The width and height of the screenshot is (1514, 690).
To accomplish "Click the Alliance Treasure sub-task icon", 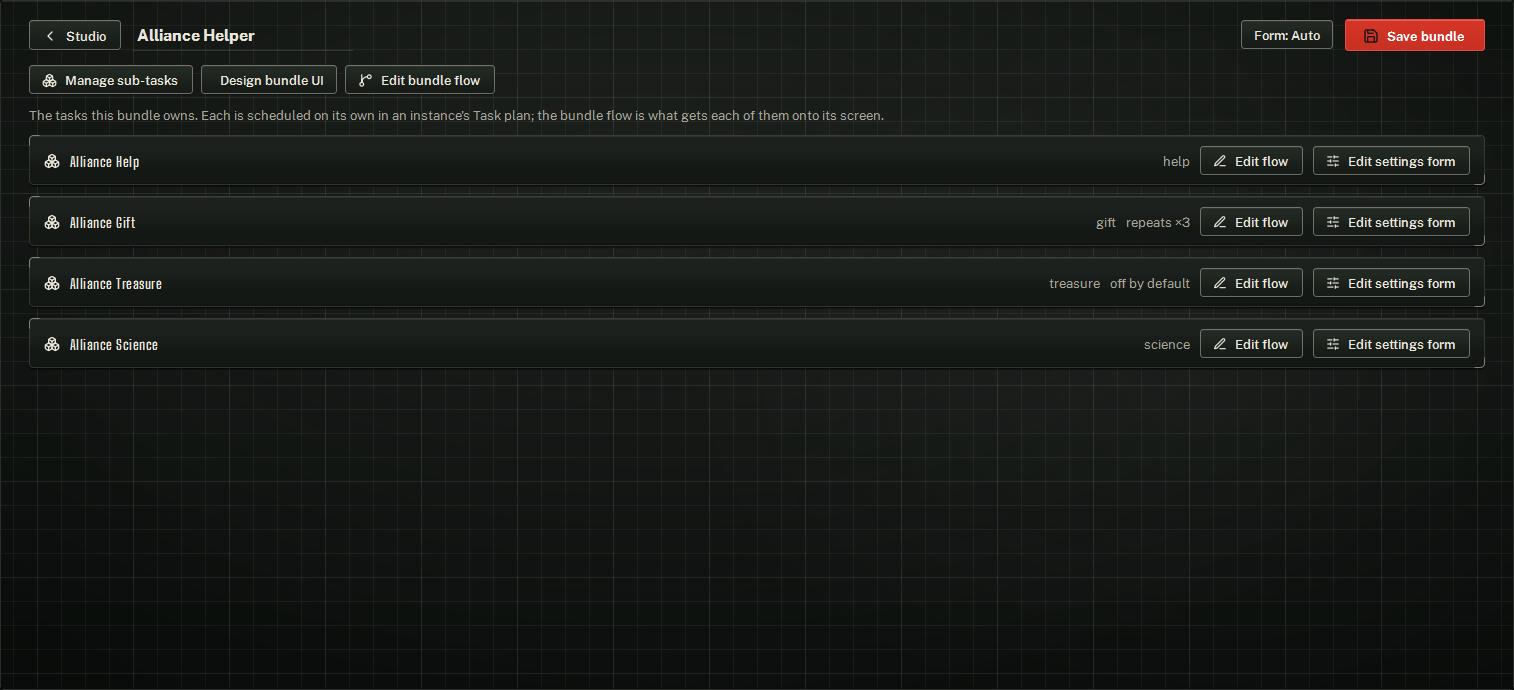I will [x=52, y=283].
